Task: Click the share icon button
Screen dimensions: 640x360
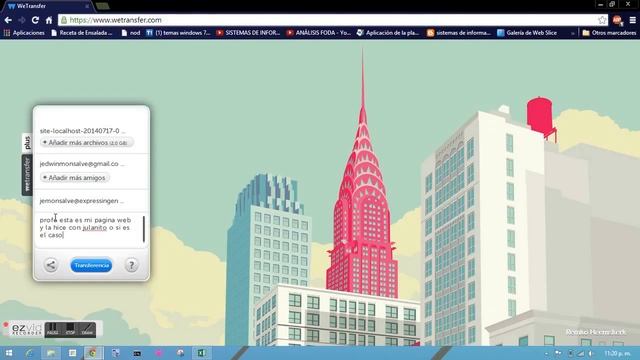Action: (51, 265)
